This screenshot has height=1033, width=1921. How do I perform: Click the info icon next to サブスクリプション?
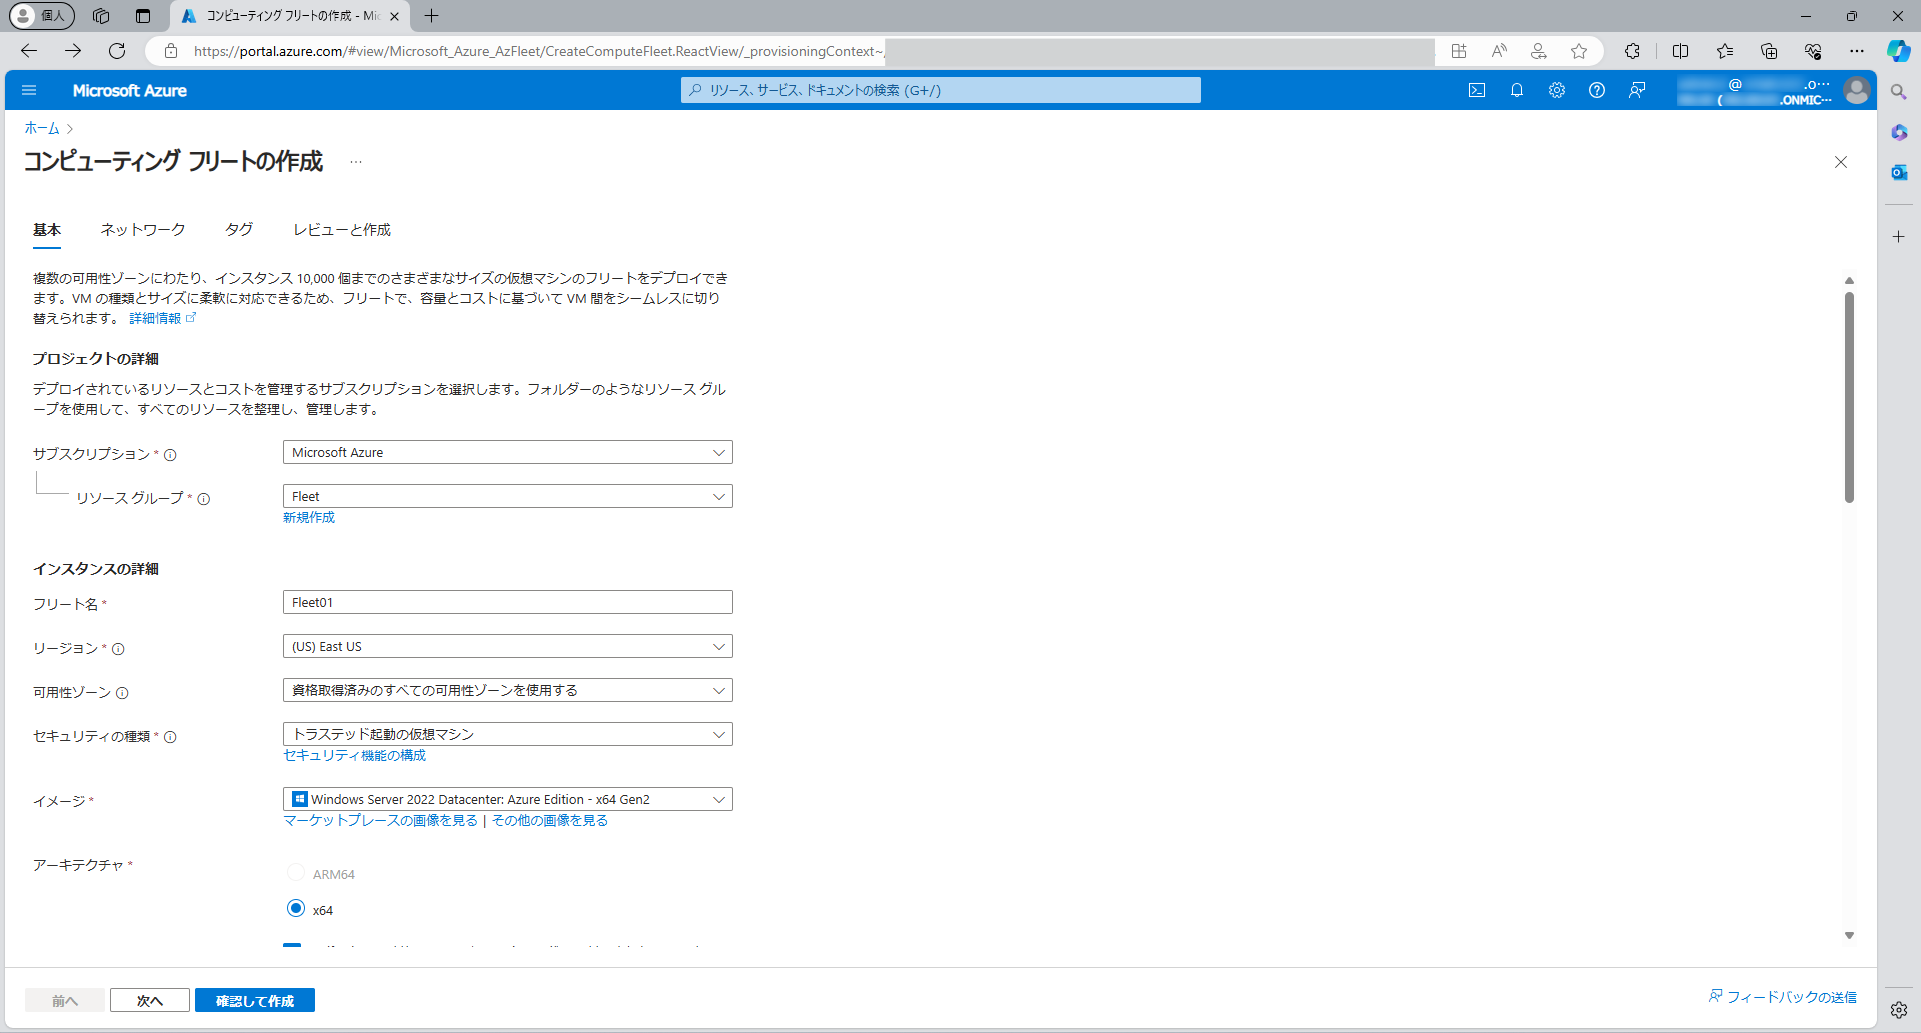point(170,455)
